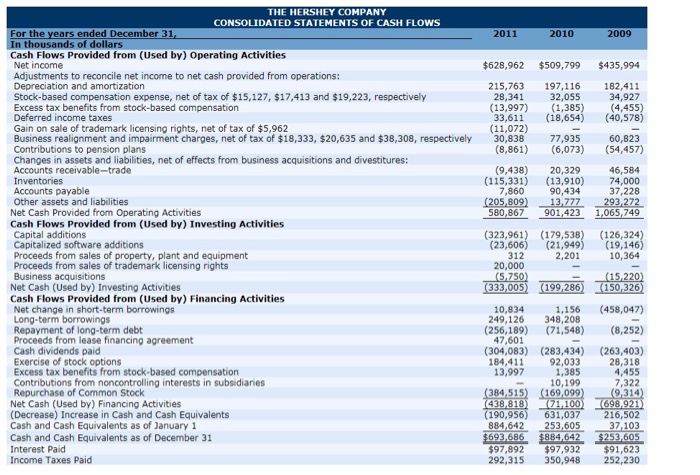This screenshot has height=475, width=700.
Task: Select the Long-term borrowings label
Action: [x=62, y=320]
